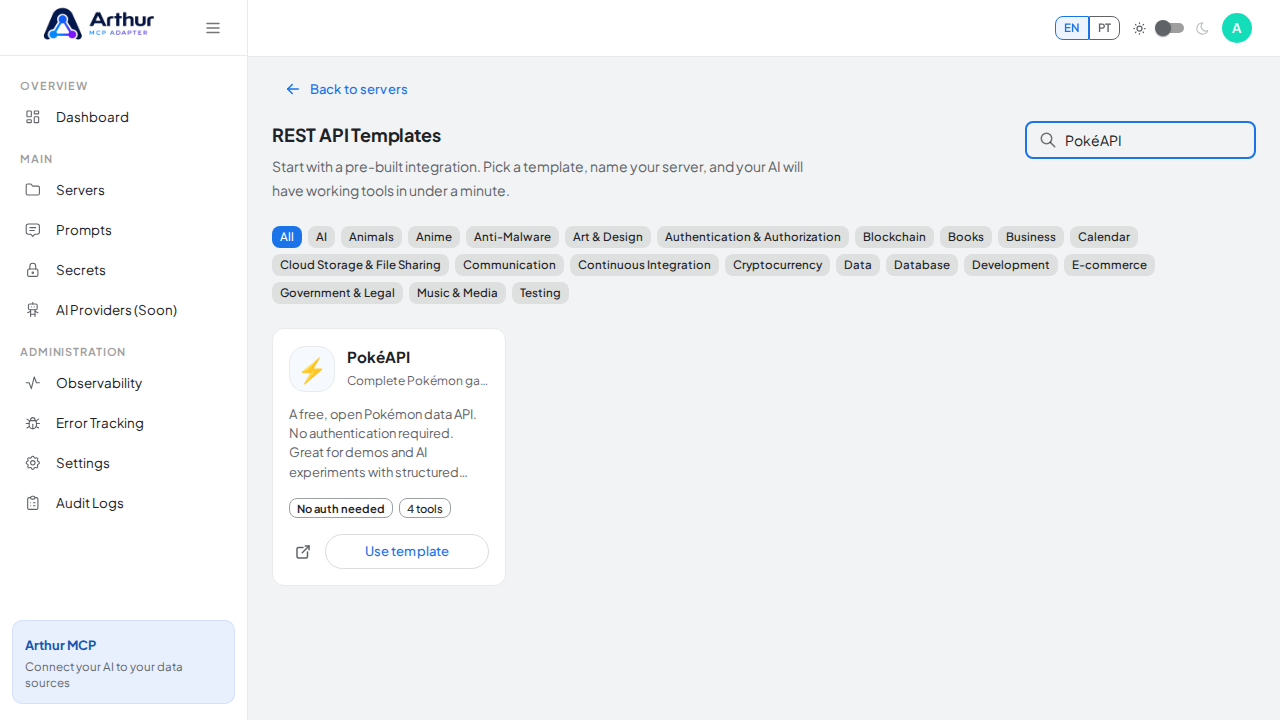Filter templates by Cryptocurrency
The width and height of the screenshot is (1280, 720).
(777, 265)
